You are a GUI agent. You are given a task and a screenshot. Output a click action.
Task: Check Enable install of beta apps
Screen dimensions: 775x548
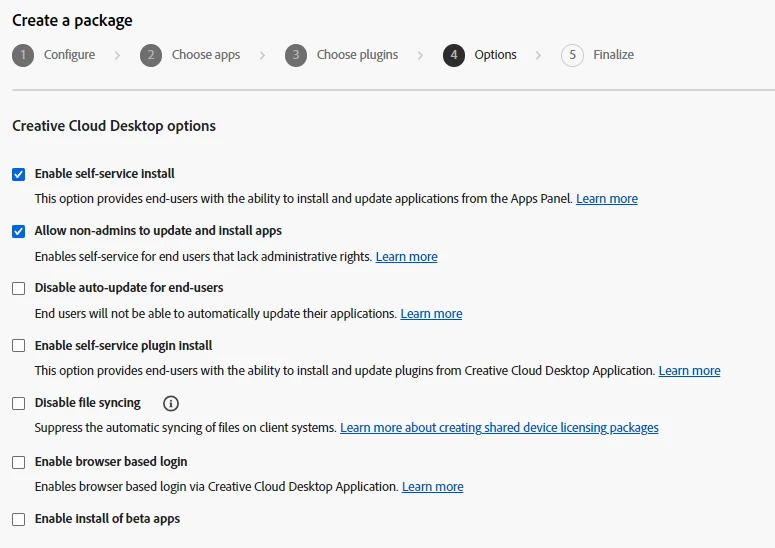pos(19,519)
